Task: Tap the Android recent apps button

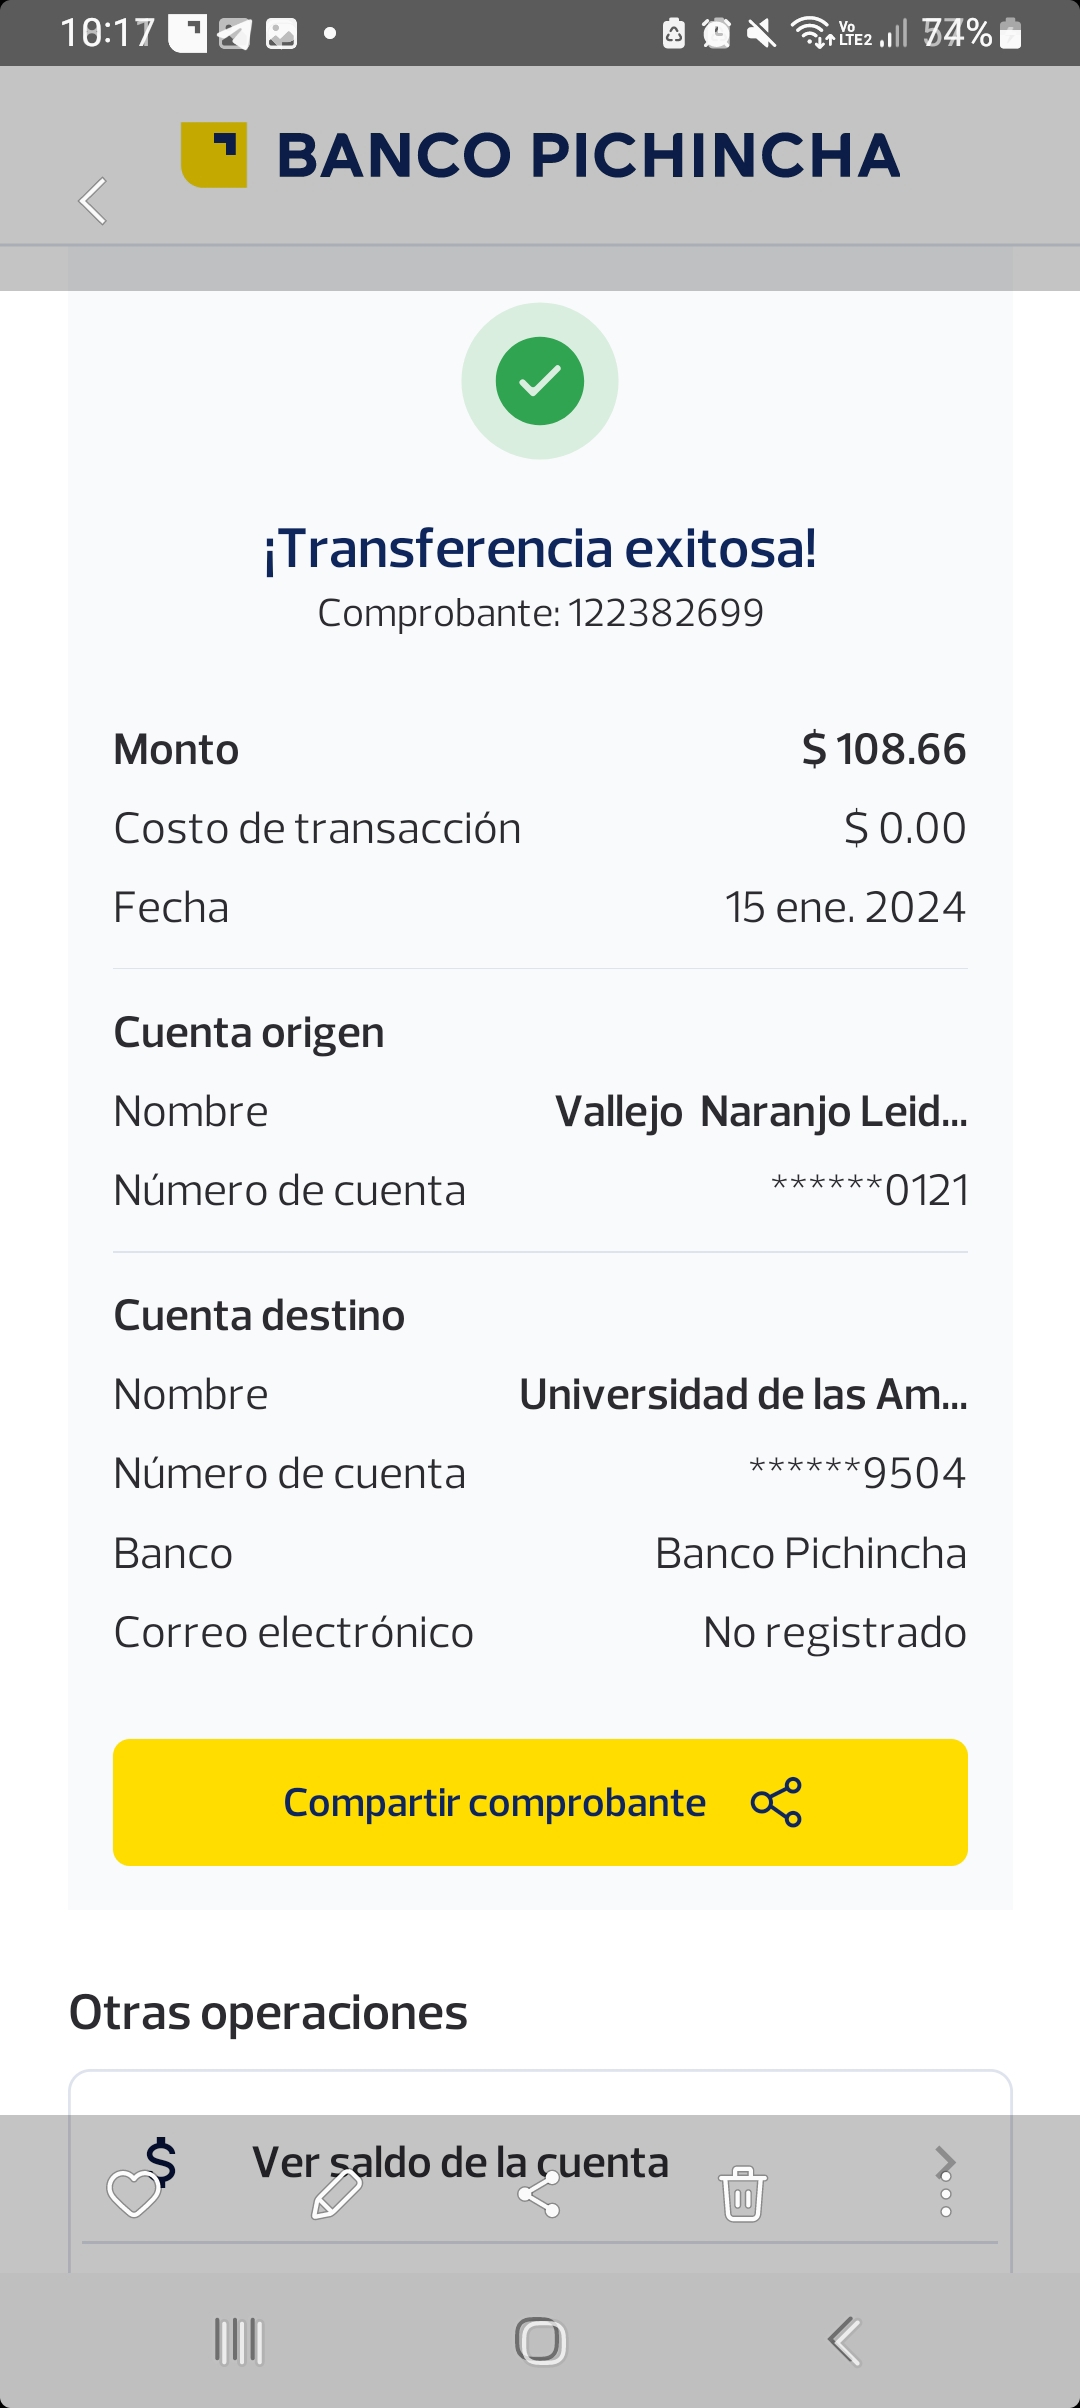Action: tap(239, 2341)
